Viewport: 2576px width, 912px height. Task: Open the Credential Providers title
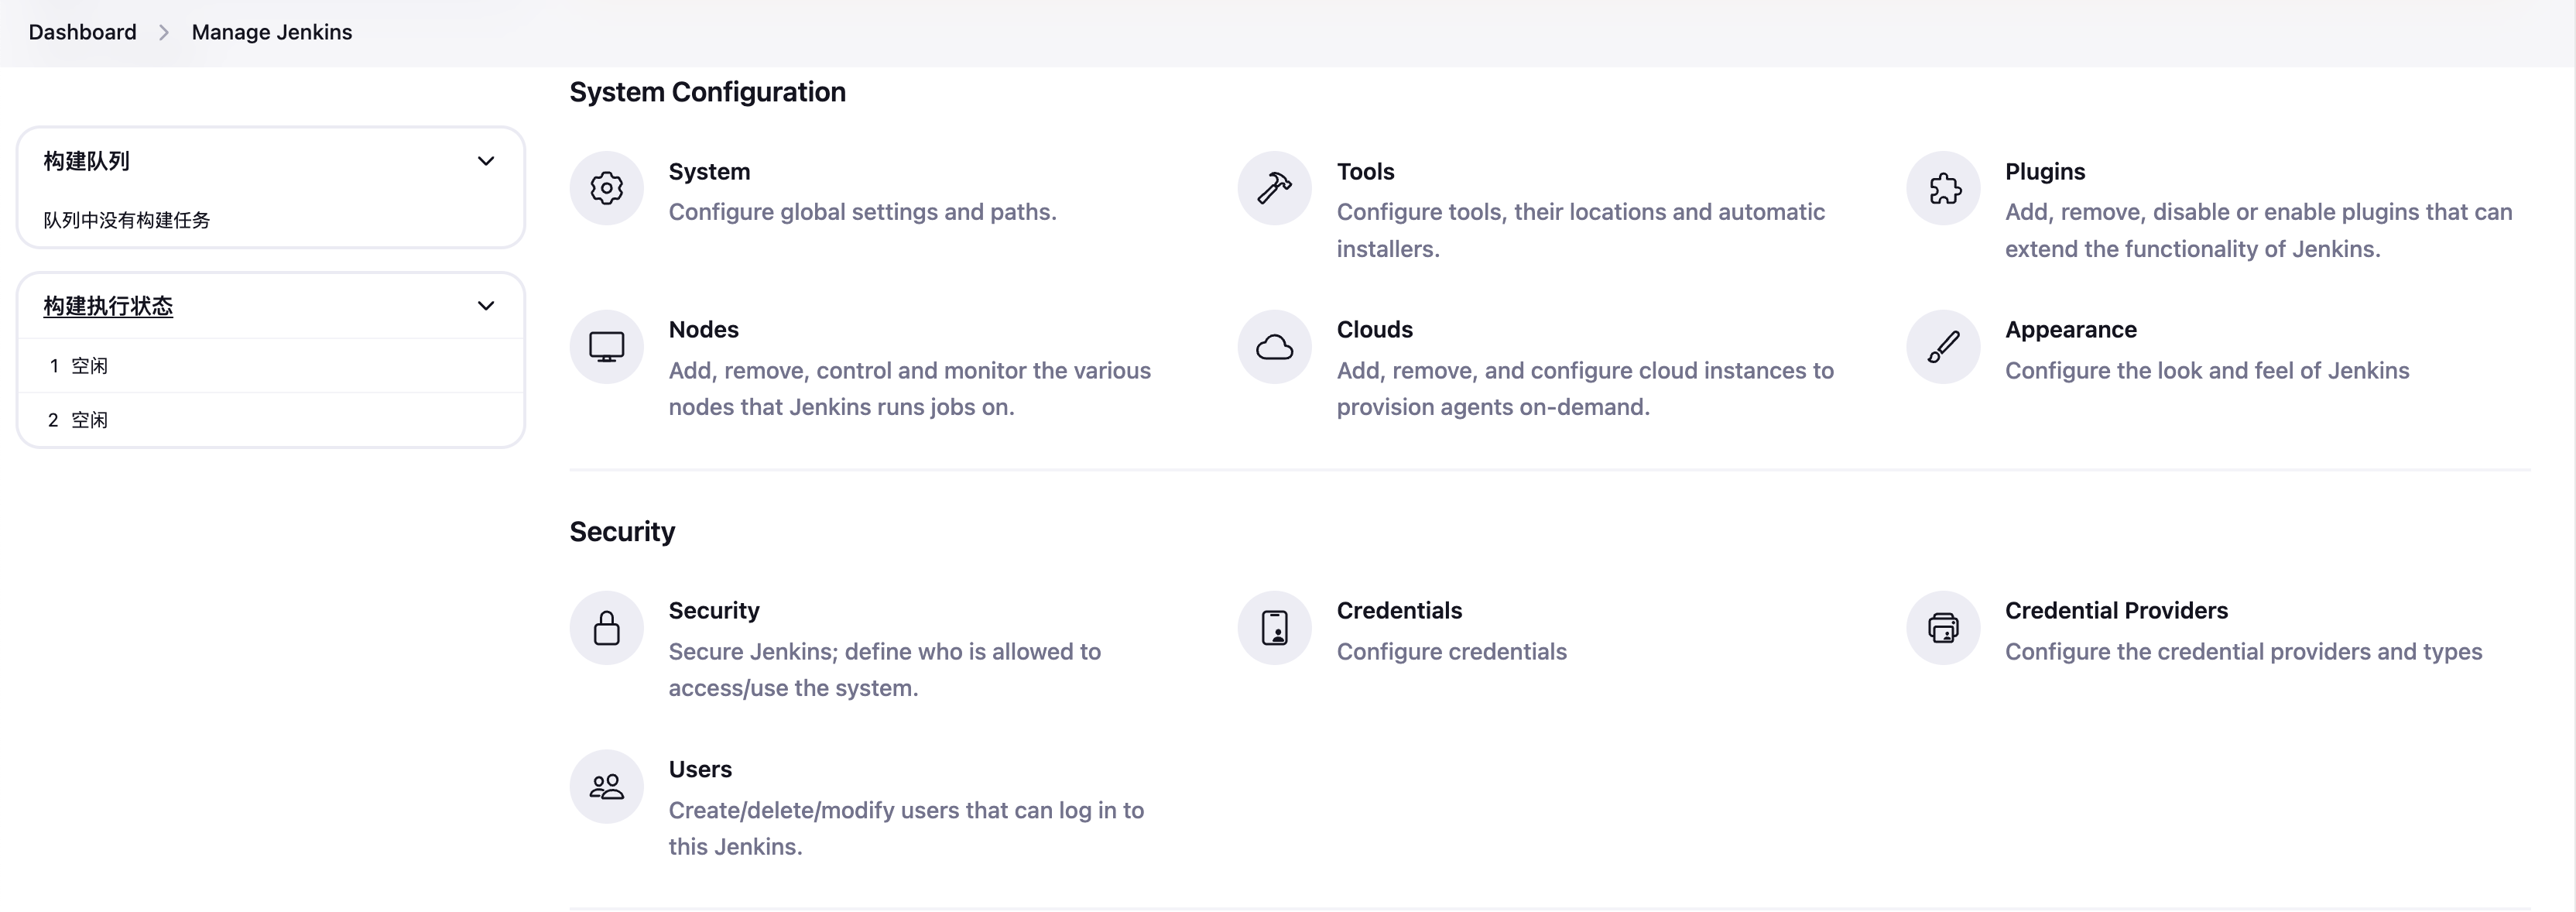pos(2116,610)
